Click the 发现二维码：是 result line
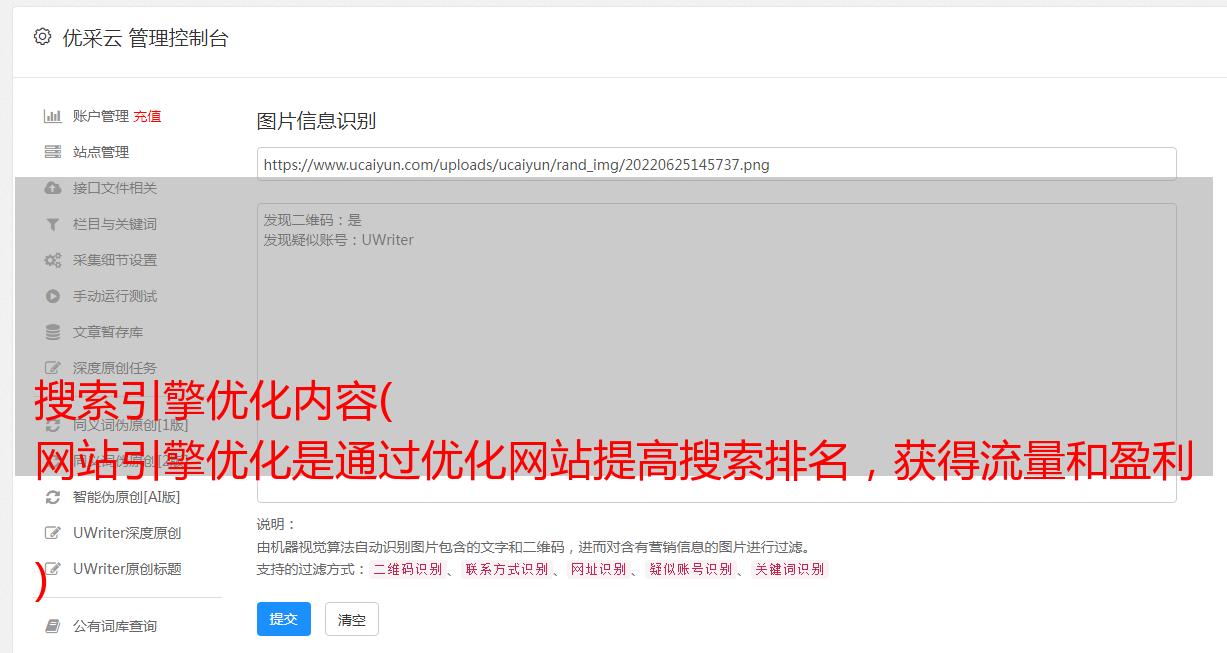 [x=313, y=220]
